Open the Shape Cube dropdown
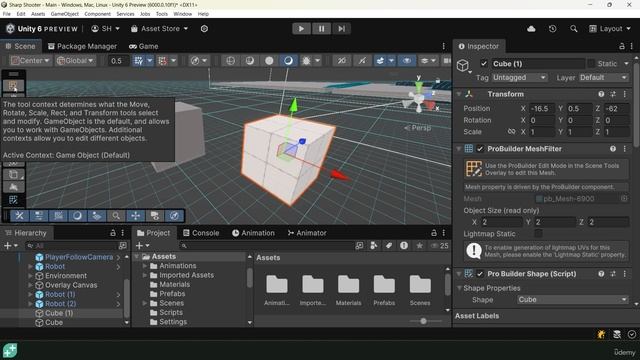The width and height of the screenshot is (640, 360). pos(572,300)
